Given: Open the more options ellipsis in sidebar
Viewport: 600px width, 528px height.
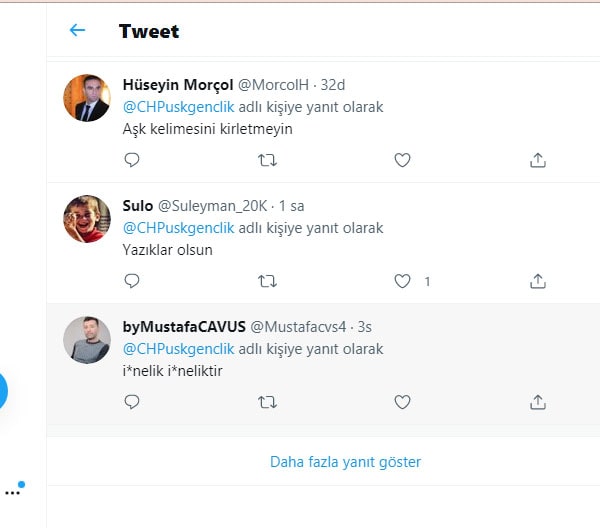Looking at the screenshot, I should click(x=12, y=492).
